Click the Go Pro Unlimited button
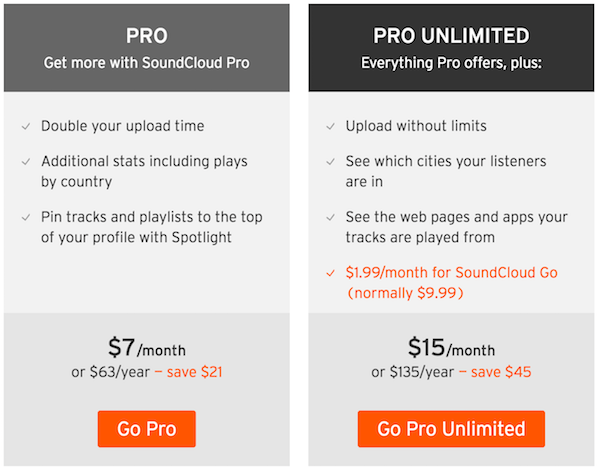The width and height of the screenshot is (600, 468). 451,429
